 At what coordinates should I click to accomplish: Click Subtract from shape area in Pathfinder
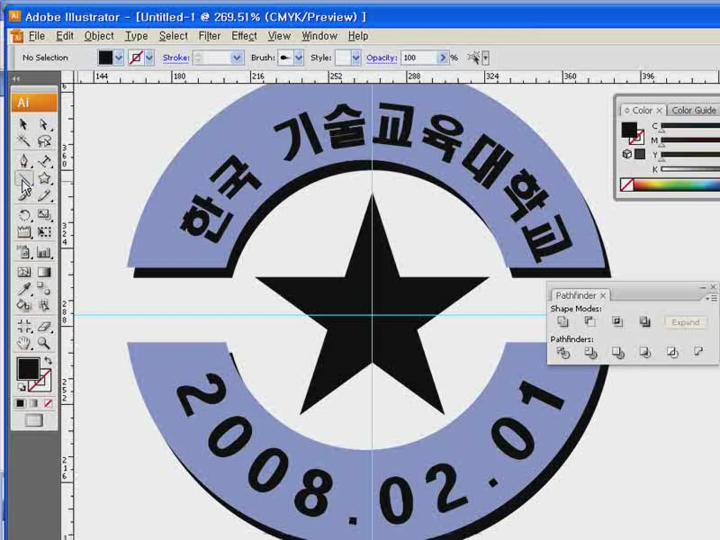click(590, 322)
